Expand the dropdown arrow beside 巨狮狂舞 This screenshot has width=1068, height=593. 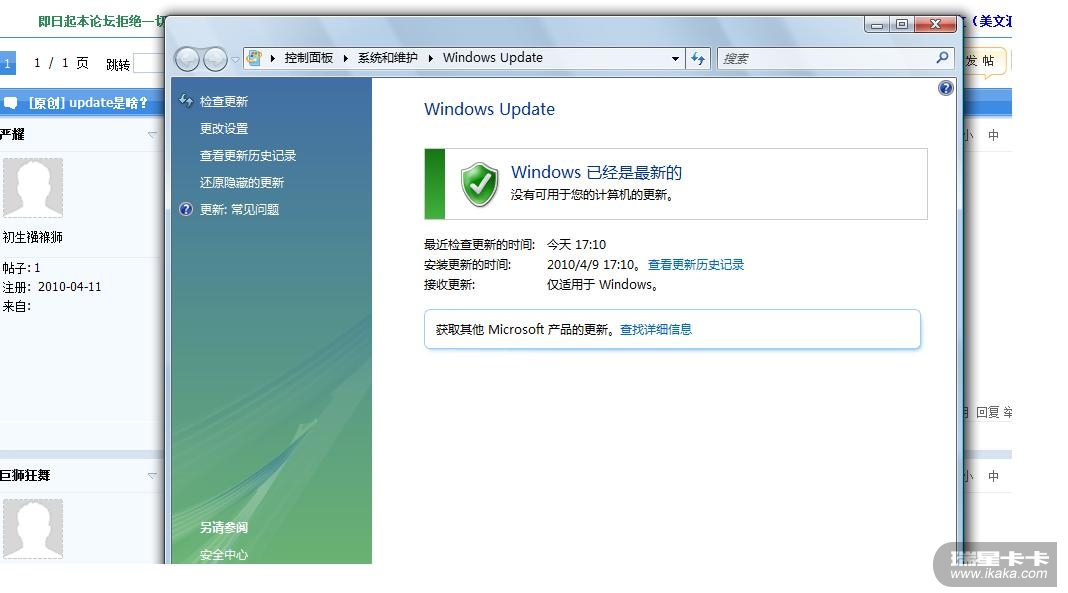coord(152,475)
